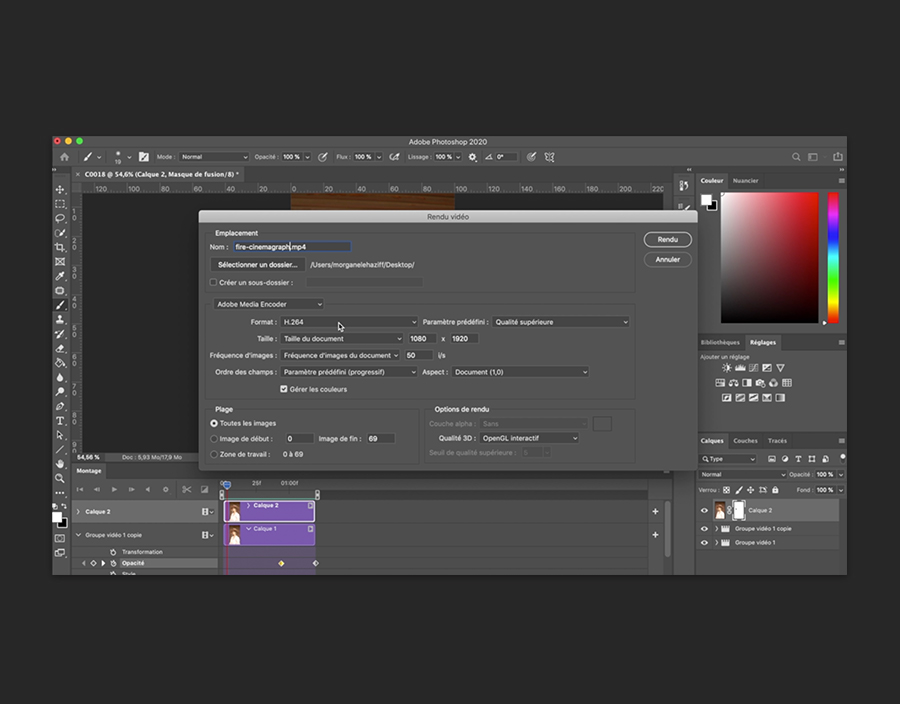Select the Crop tool
This screenshot has width=900, height=704.
point(60,247)
